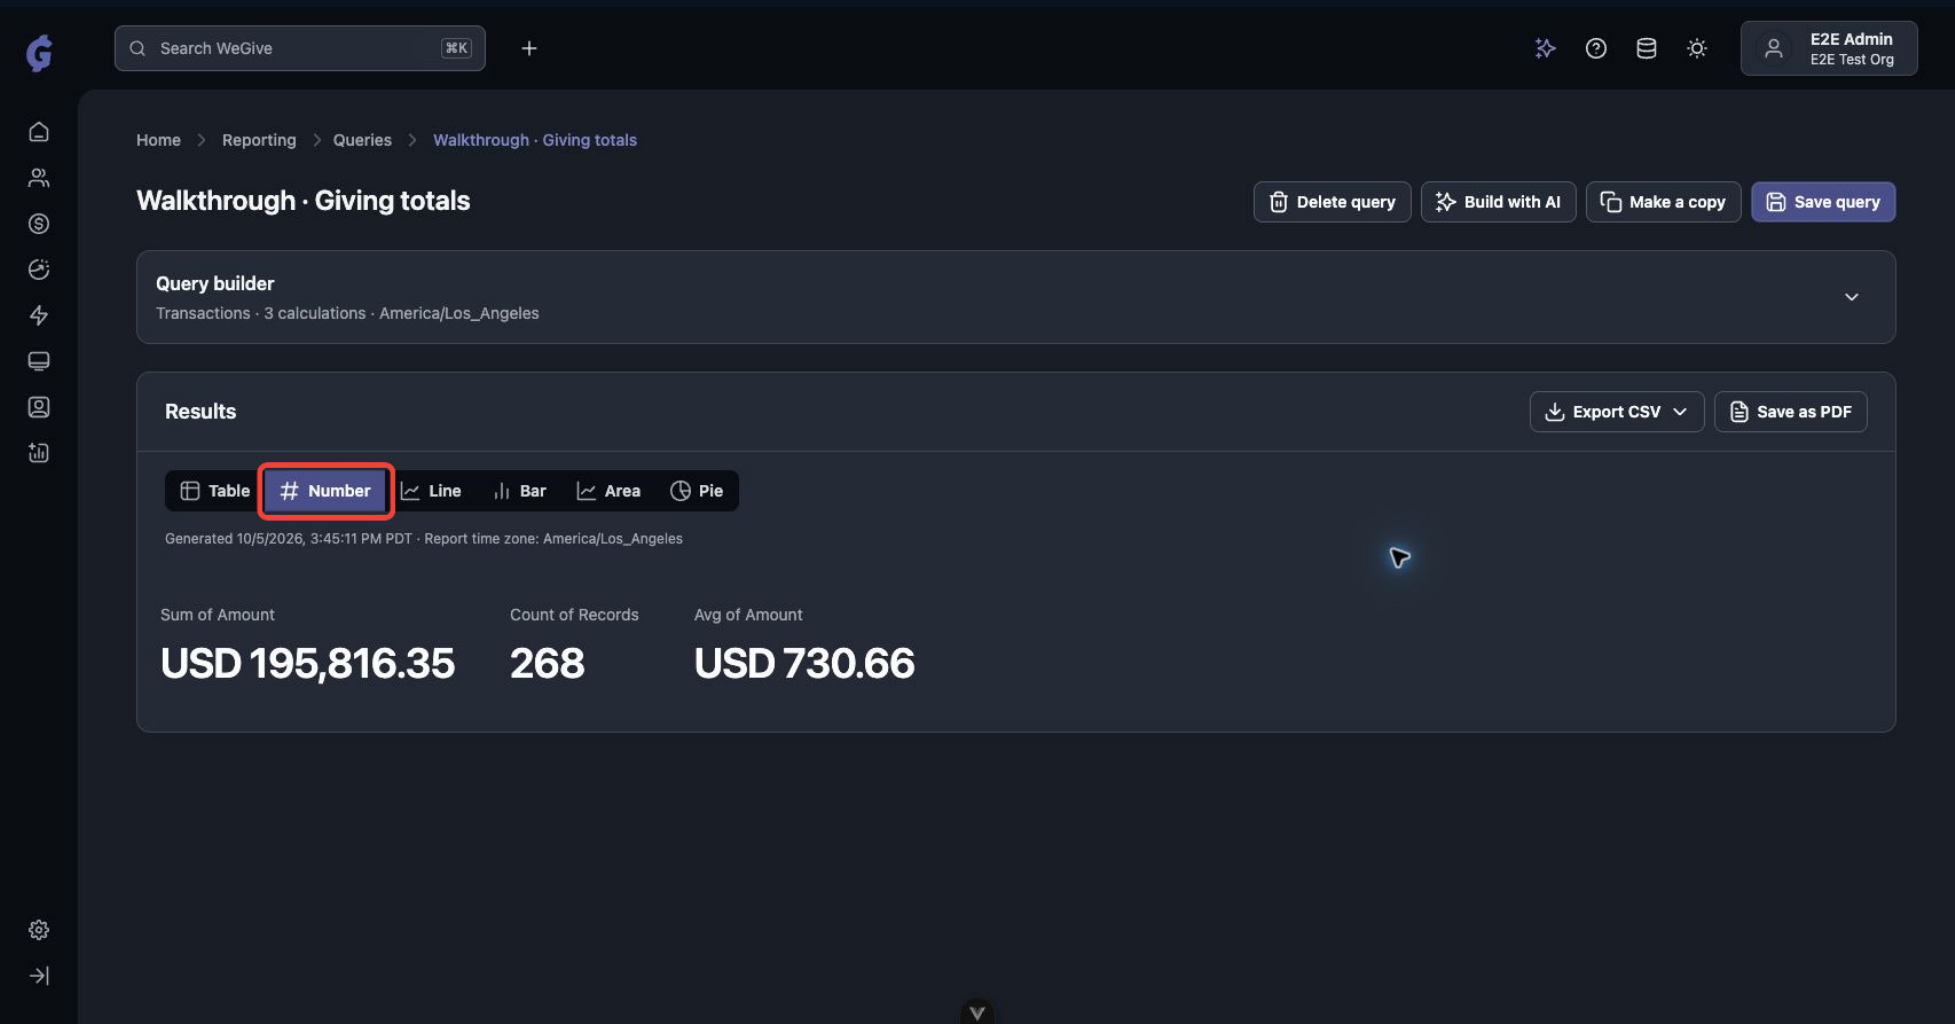Viewport: 1955px width, 1024px height.
Task: Go to Queries breadcrumb link
Action: point(362,140)
